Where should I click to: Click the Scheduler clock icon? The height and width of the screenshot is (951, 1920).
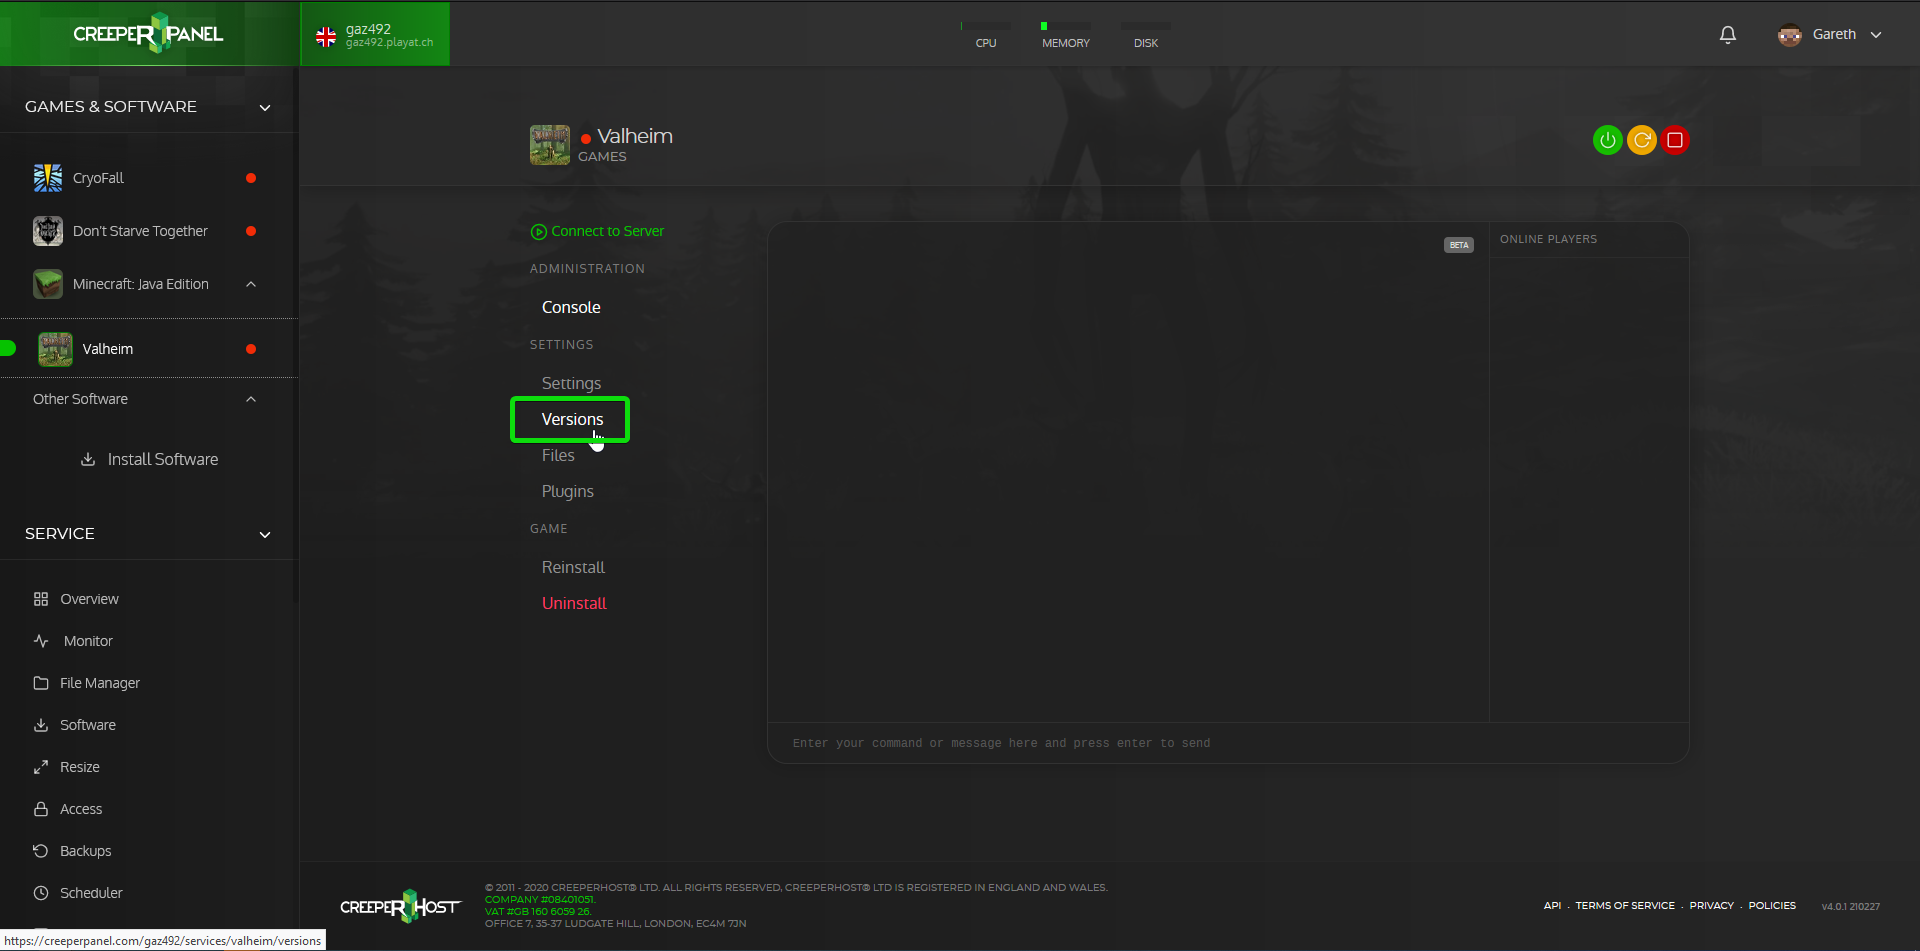(x=41, y=893)
